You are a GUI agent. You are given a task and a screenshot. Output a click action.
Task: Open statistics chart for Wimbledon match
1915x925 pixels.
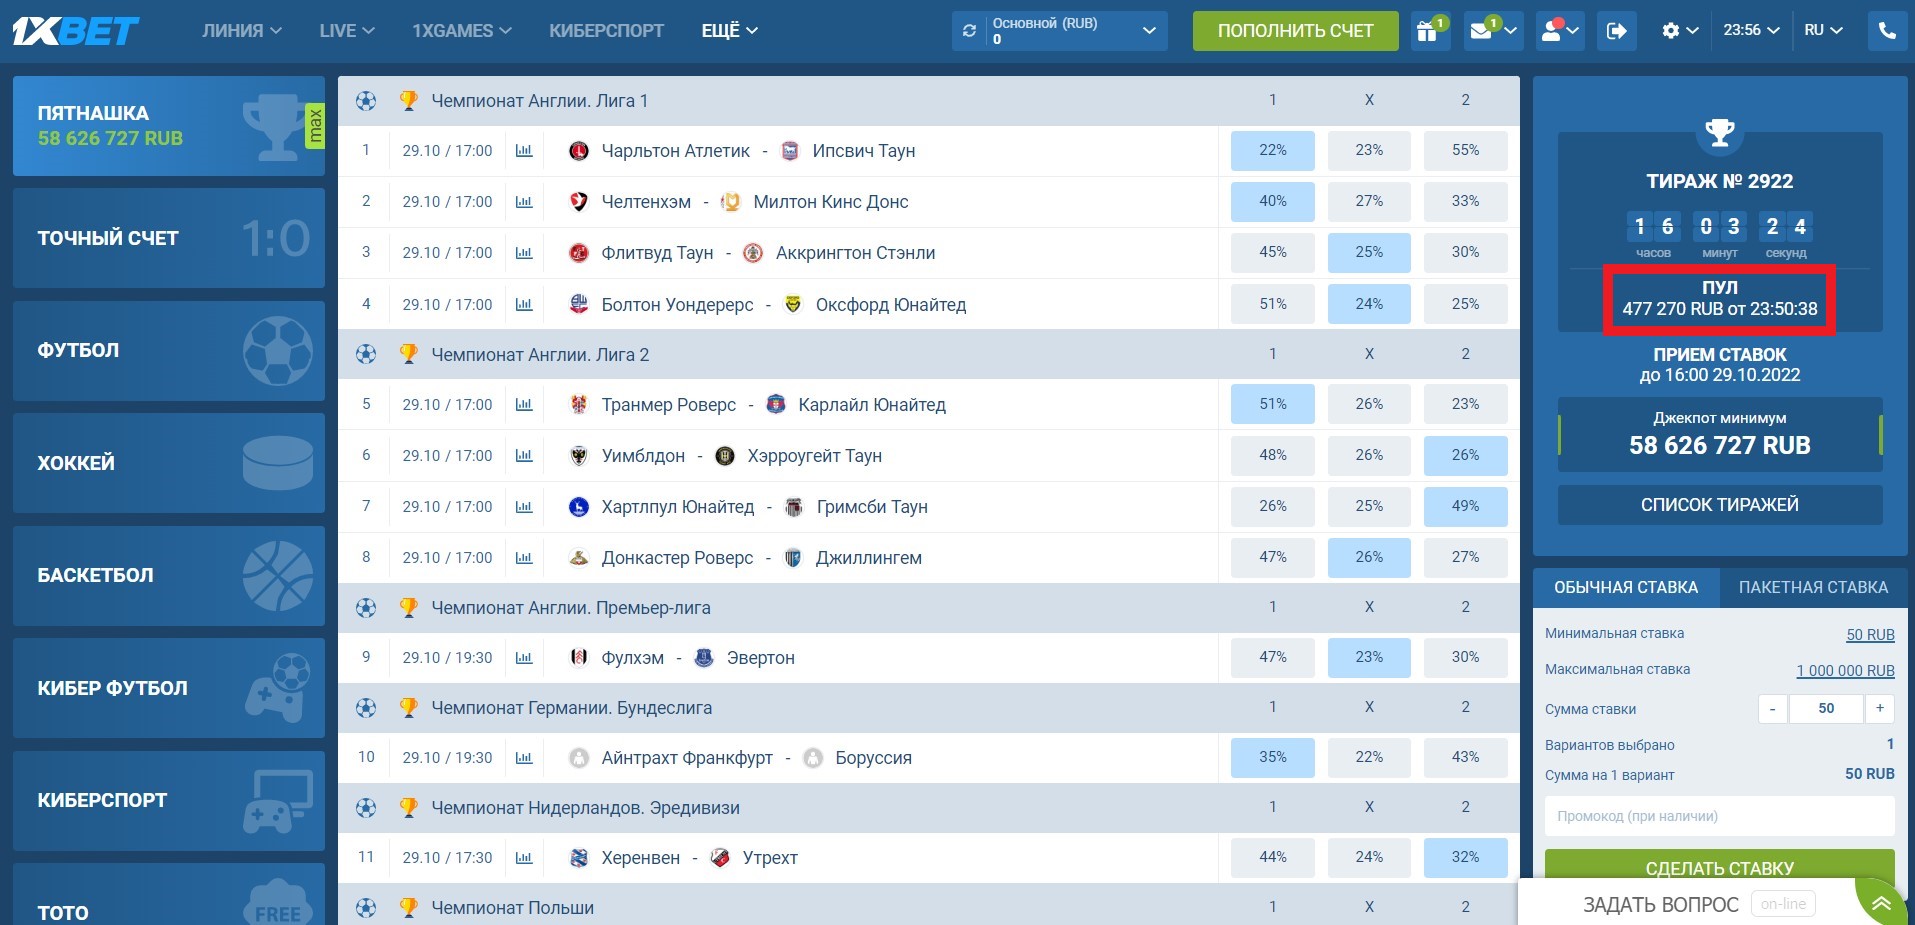524,456
